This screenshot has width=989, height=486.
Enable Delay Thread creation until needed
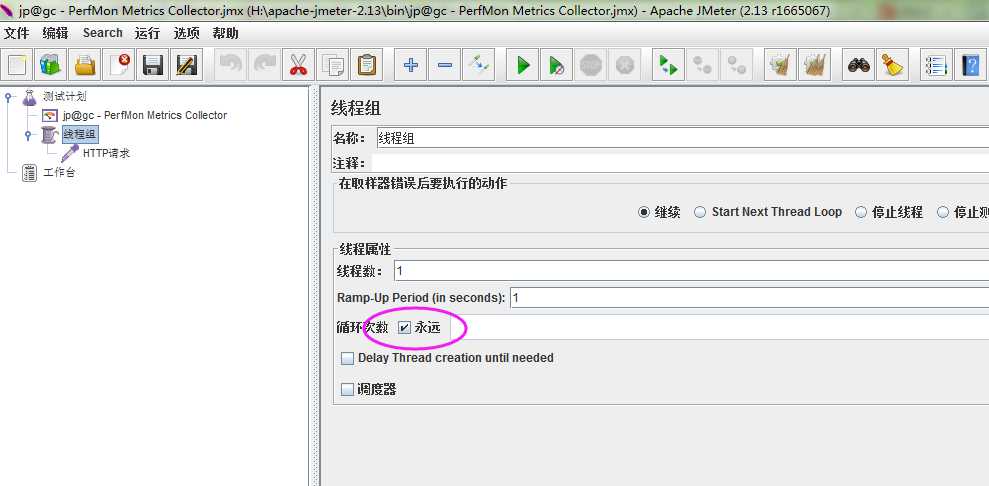[348, 358]
